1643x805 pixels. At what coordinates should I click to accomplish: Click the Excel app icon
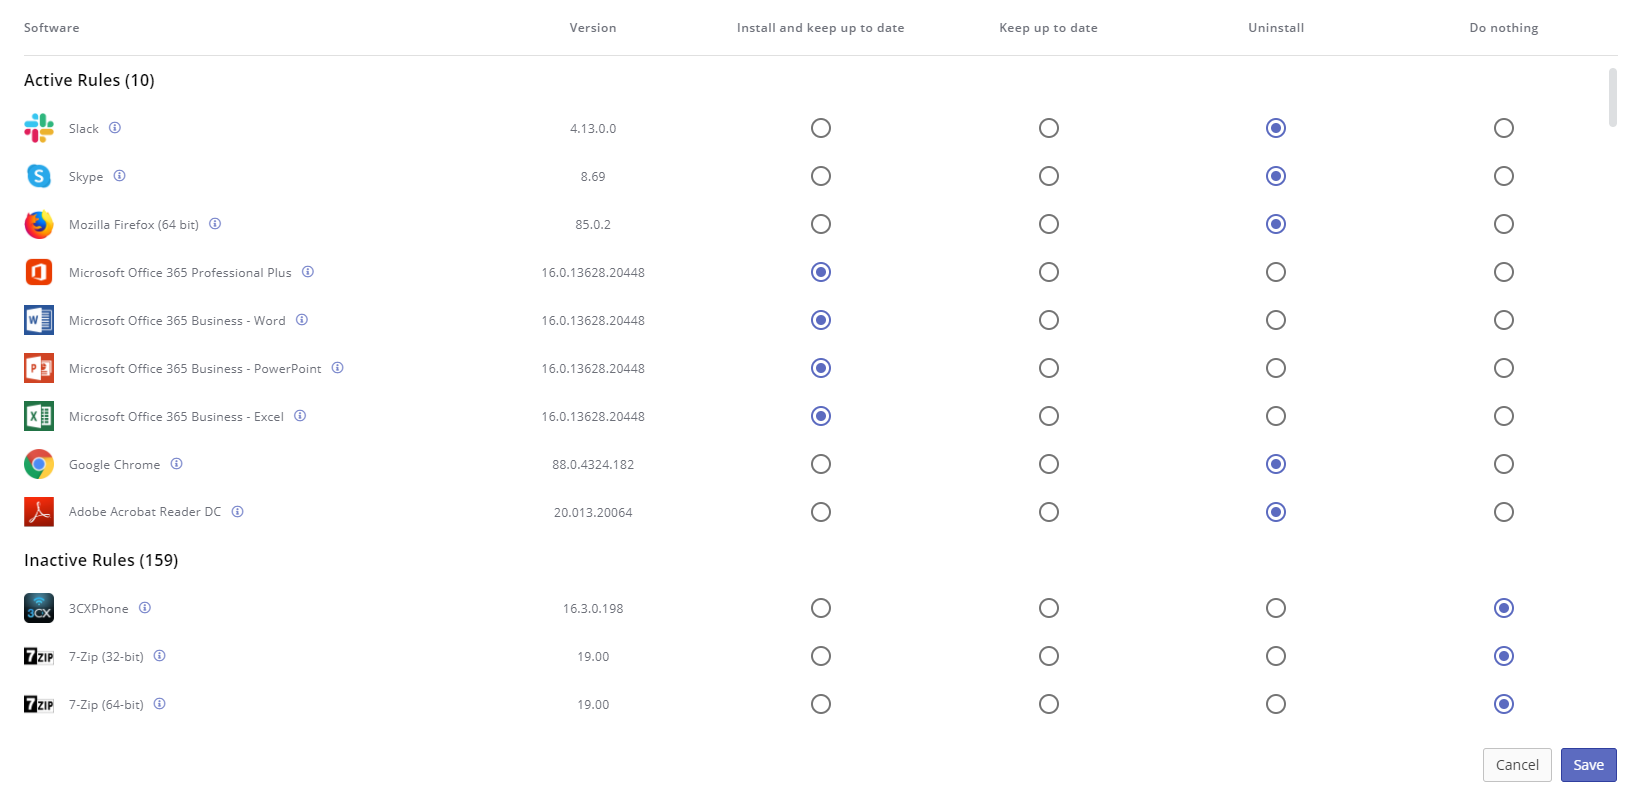(x=39, y=416)
